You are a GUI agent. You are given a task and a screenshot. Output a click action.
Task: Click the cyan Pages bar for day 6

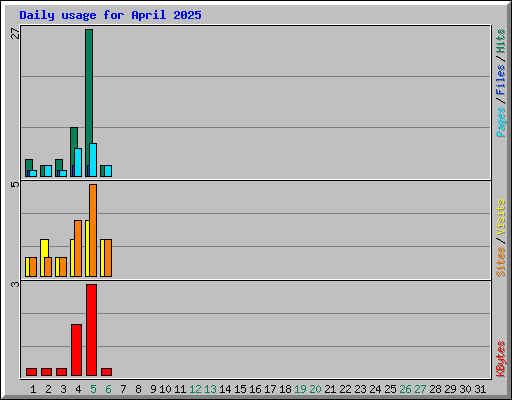pyautogui.click(x=108, y=171)
